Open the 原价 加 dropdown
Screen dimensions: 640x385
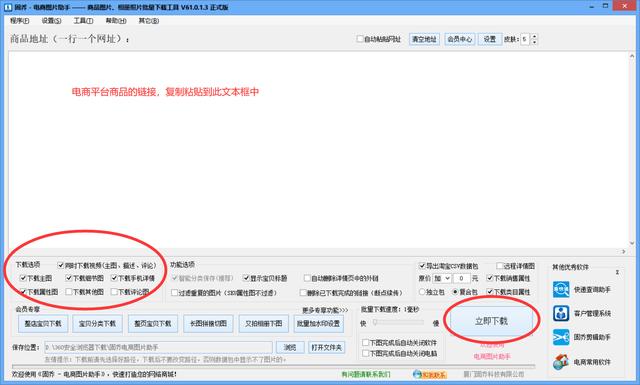442,278
